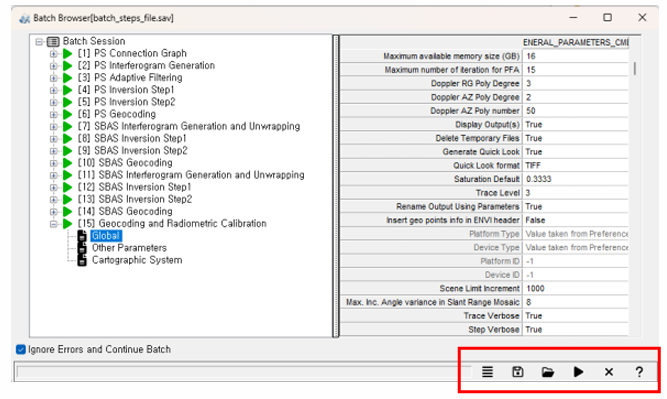The height and width of the screenshot is (399, 667).
Task: Click green arrow icon of PS Connection Graph
Action: click(x=68, y=54)
